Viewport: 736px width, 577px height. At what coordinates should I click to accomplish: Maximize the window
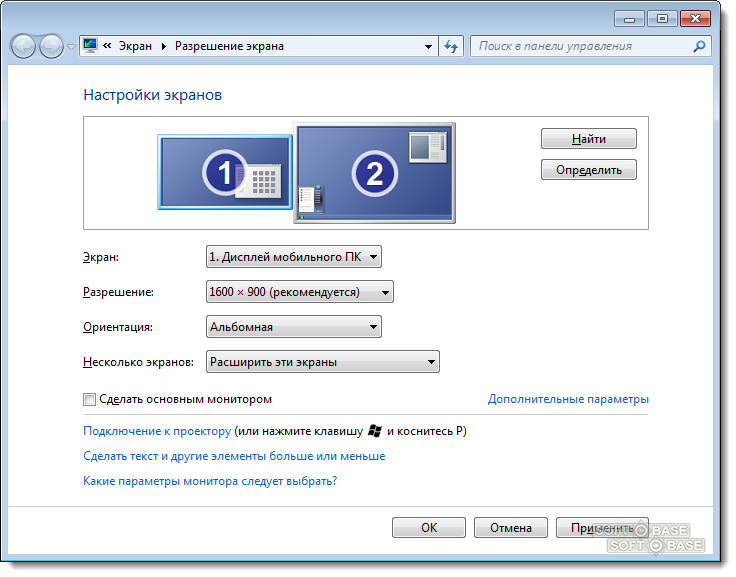click(662, 19)
